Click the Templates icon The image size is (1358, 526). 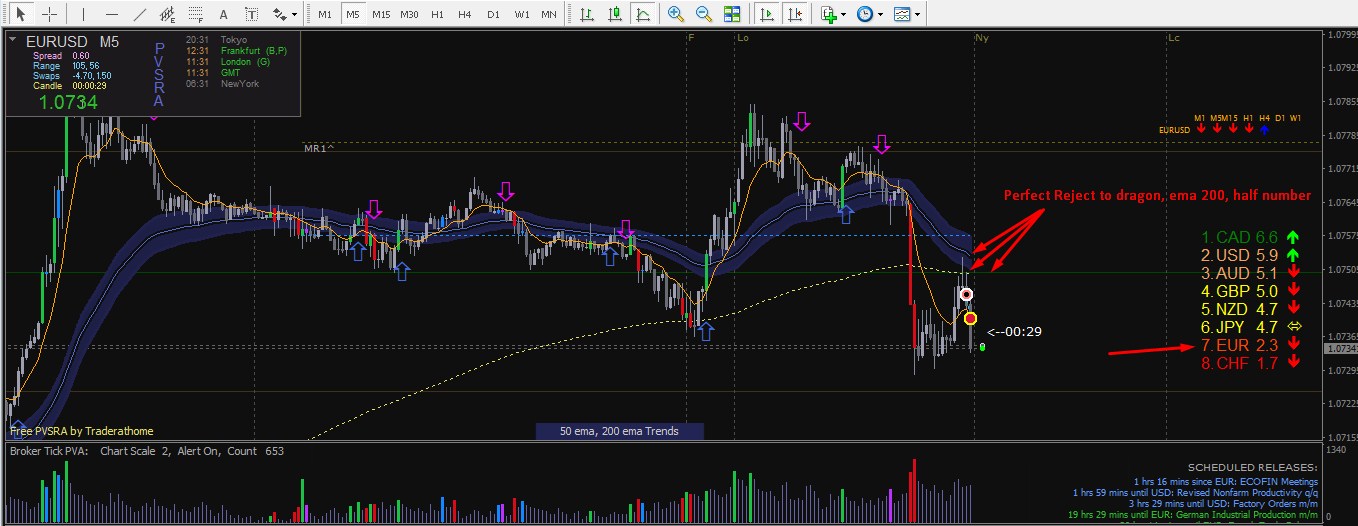902,14
